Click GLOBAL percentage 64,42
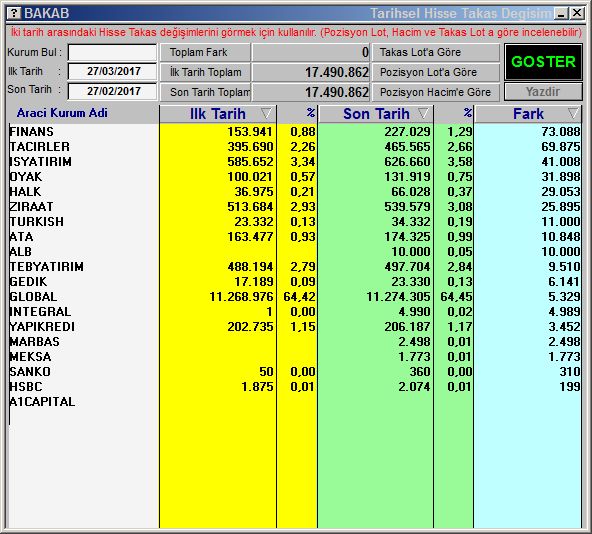This screenshot has height=534, width=592. pos(299,297)
